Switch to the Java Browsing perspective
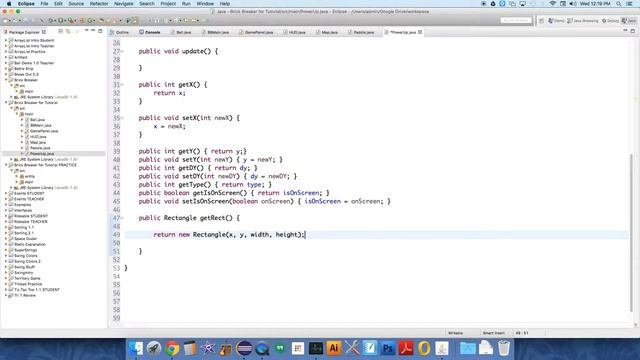640x360 pixels. point(583,20)
